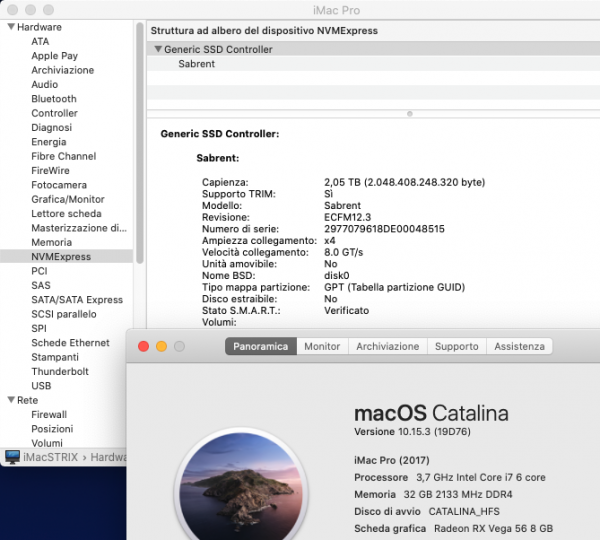Image resolution: width=600 pixels, height=540 pixels.
Task: Select Diagnosi in the sidebar
Action: [x=51, y=127]
